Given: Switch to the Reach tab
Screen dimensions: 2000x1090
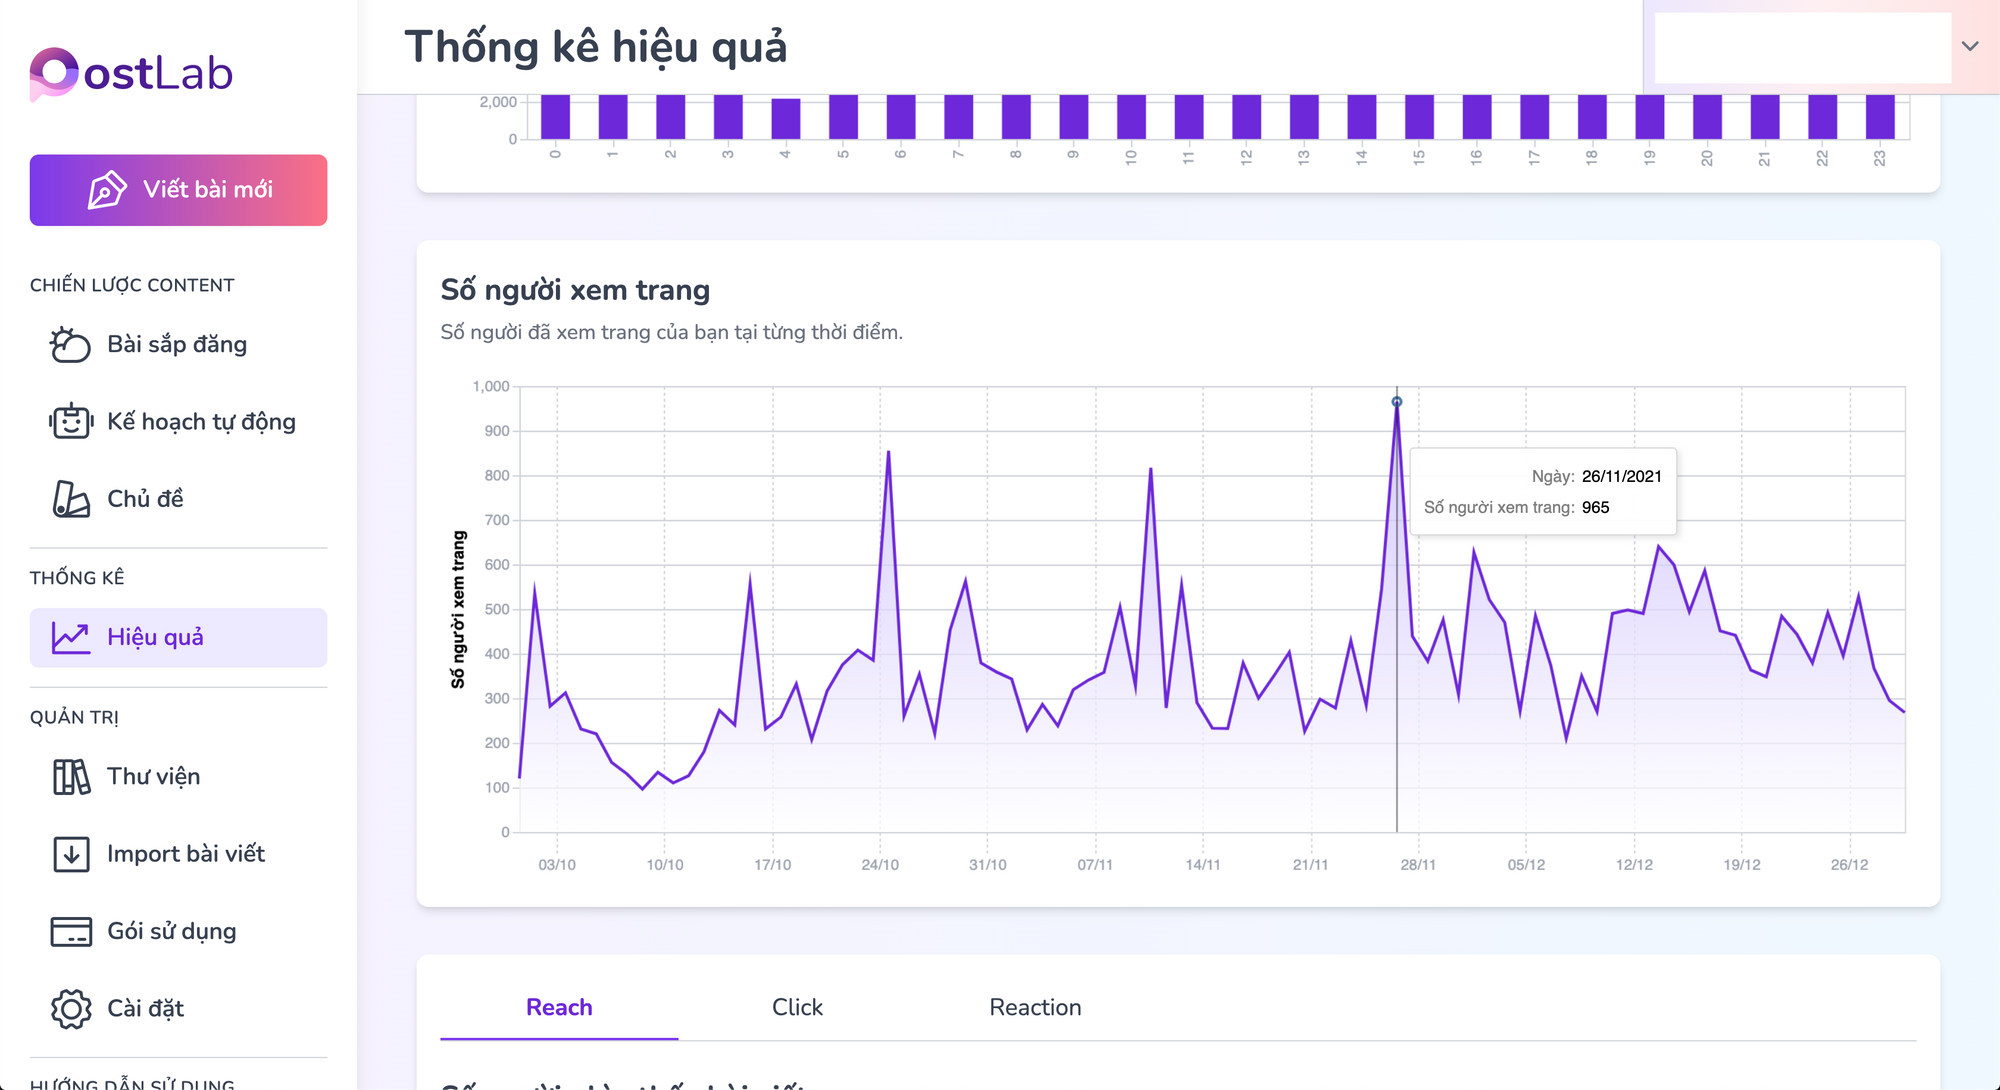Looking at the screenshot, I should [559, 1007].
